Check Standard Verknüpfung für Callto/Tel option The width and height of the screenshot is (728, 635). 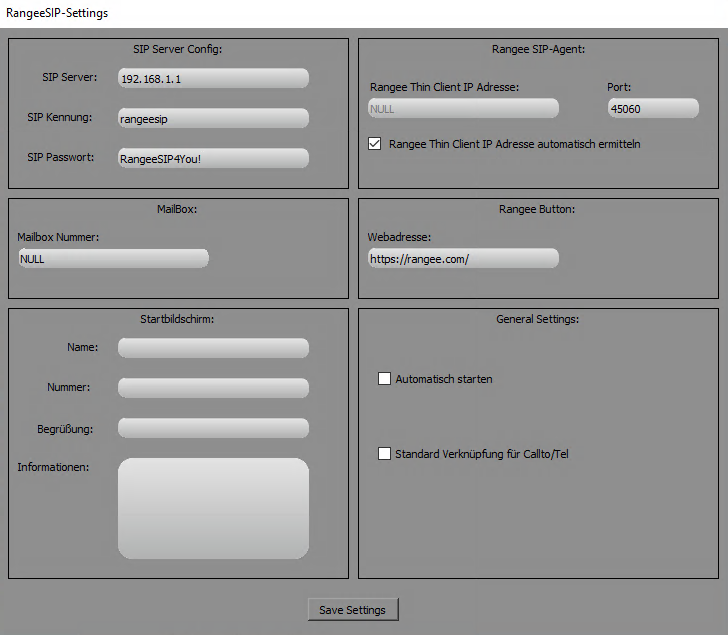[384, 454]
